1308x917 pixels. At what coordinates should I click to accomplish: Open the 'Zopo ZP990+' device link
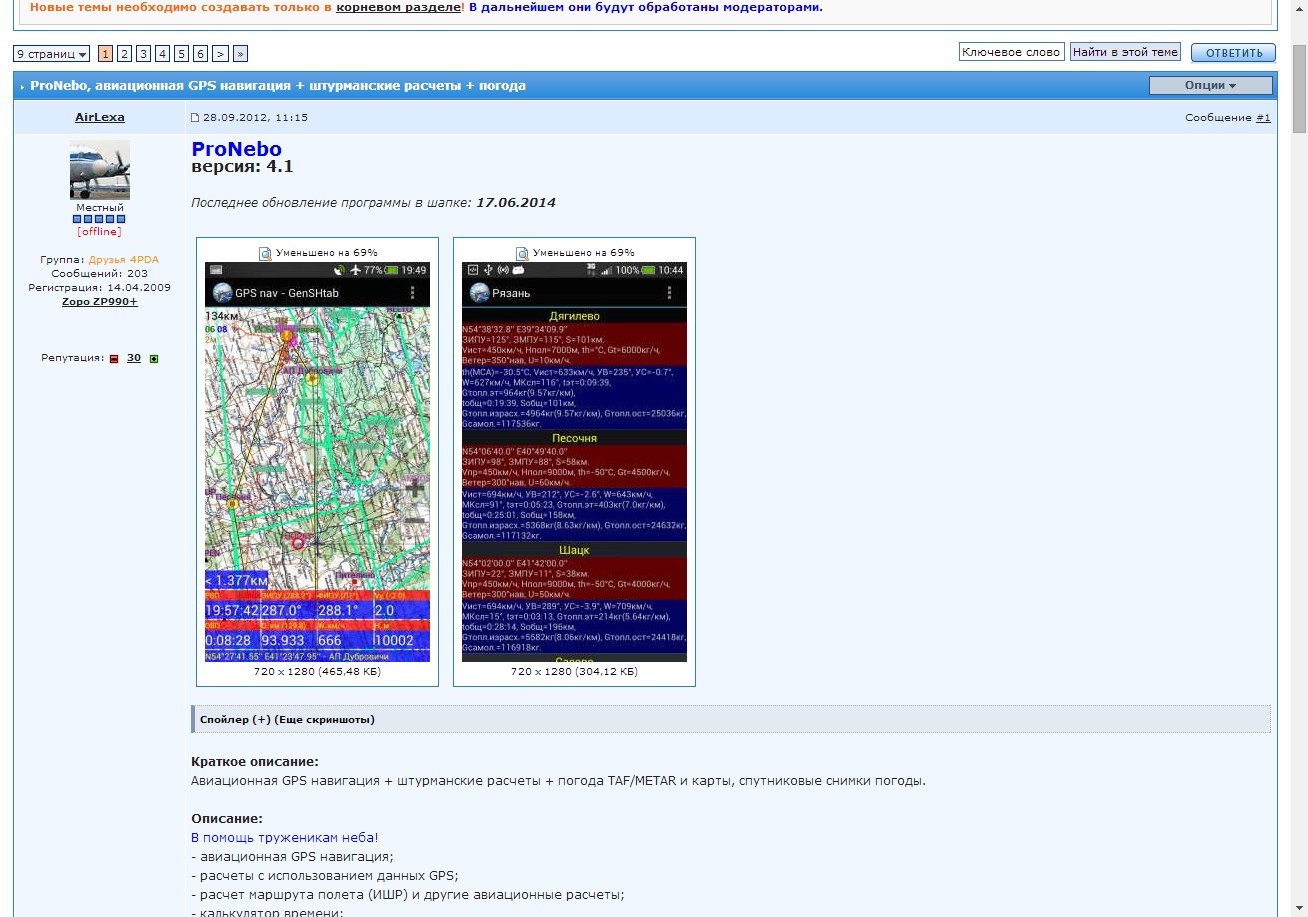point(100,302)
